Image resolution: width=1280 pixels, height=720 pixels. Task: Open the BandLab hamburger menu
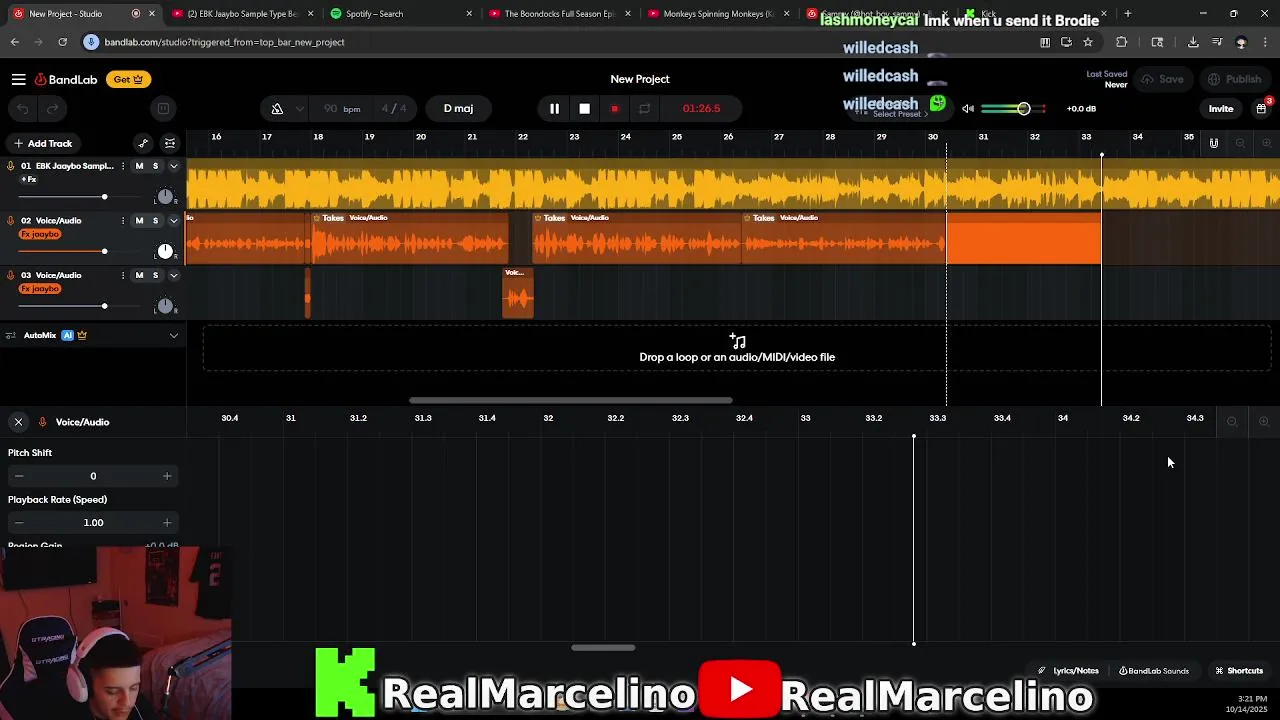[18, 79]
